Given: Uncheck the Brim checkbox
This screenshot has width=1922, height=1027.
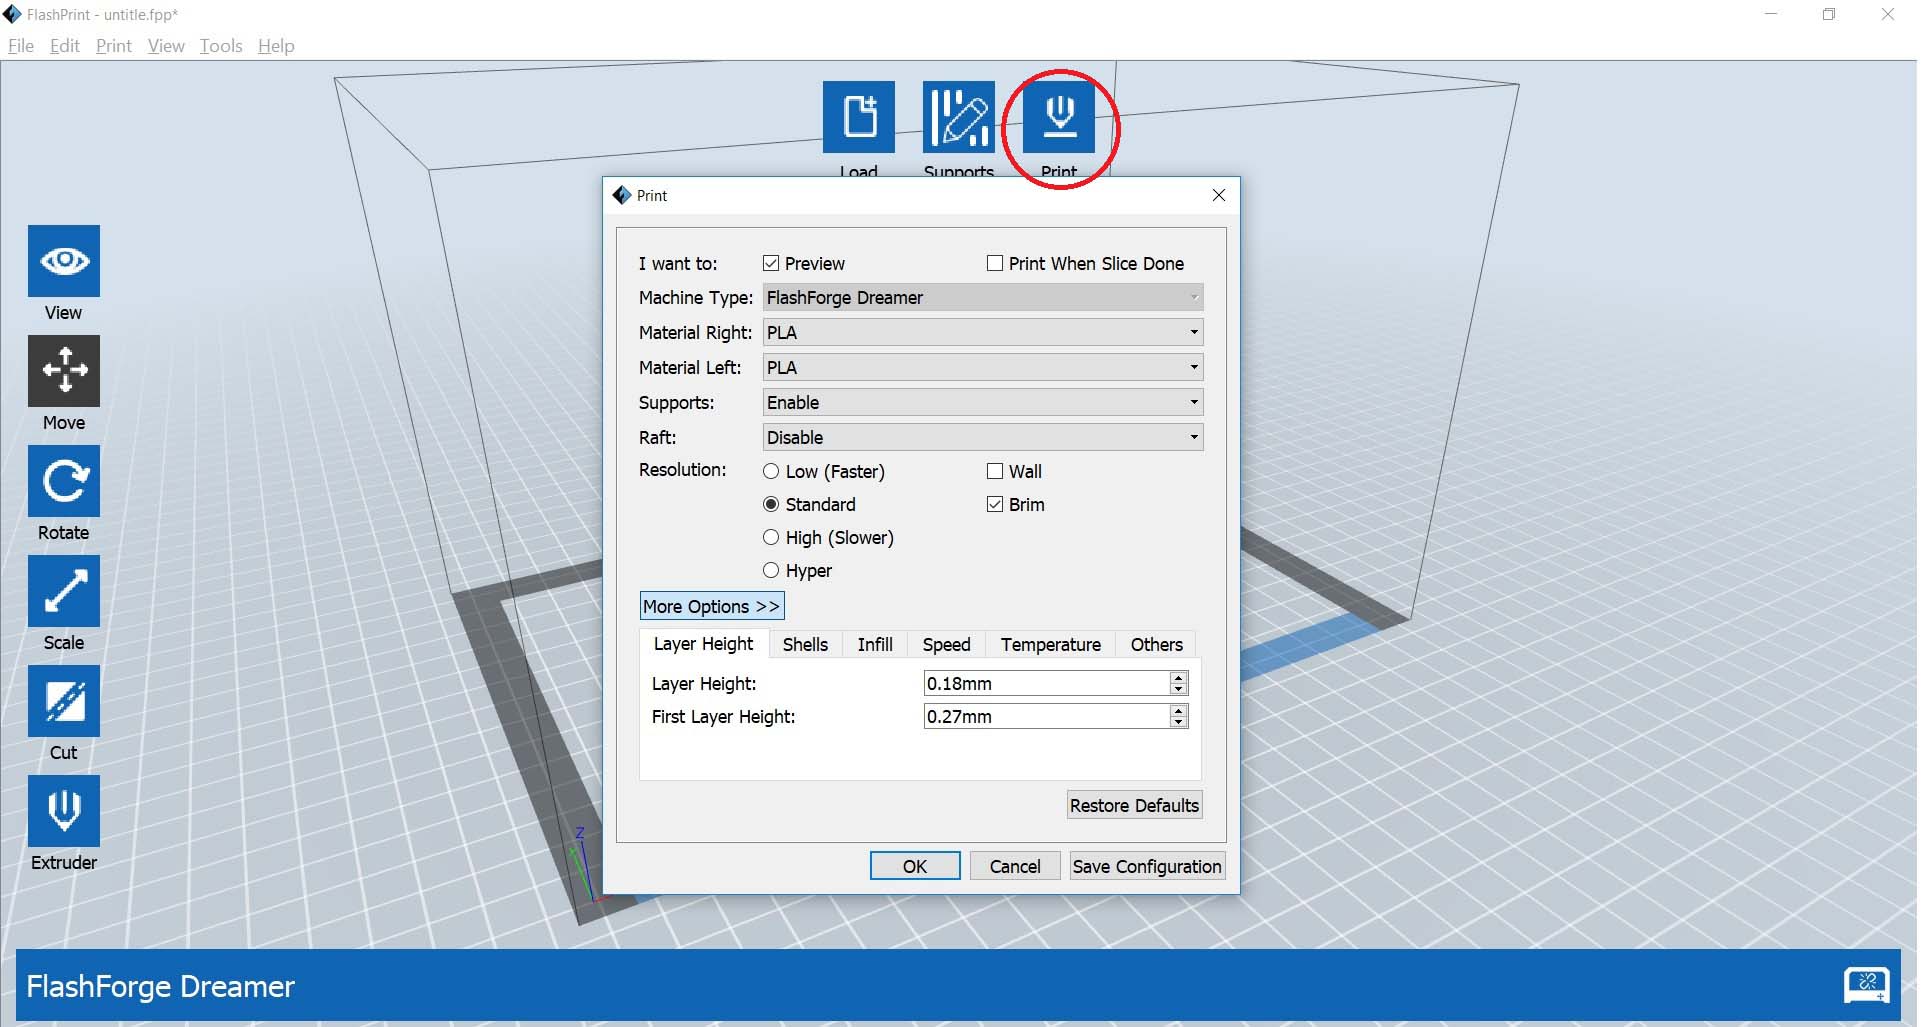Looking at the screenshot, I should pyautogui.click(x=995, y=504).
